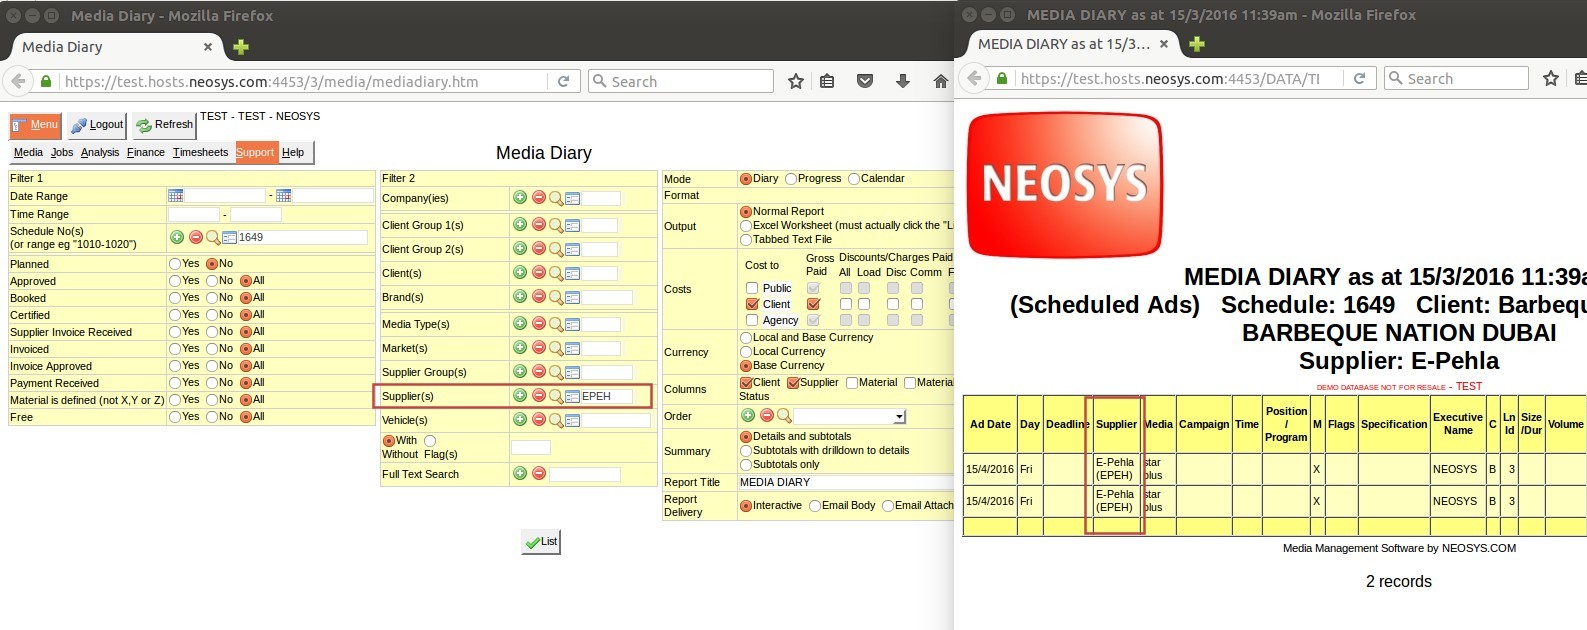Click the Schedule No(s) field containing 1649
Screen dimensions: 1587x630
point(302,237)
